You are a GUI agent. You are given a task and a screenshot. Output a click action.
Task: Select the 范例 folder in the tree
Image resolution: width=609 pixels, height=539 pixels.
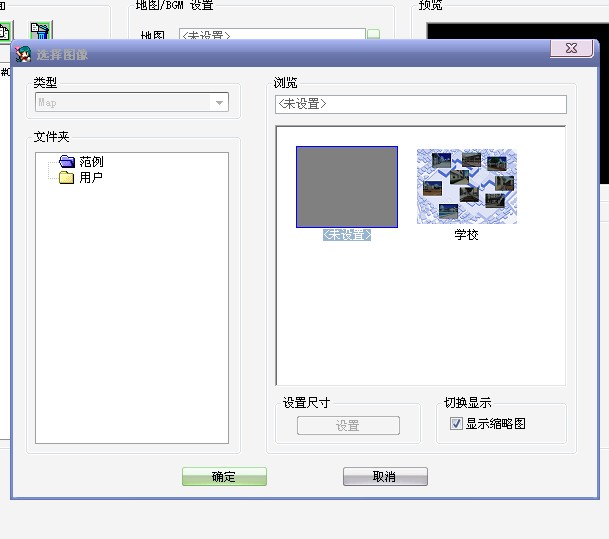tap(91, 162)
